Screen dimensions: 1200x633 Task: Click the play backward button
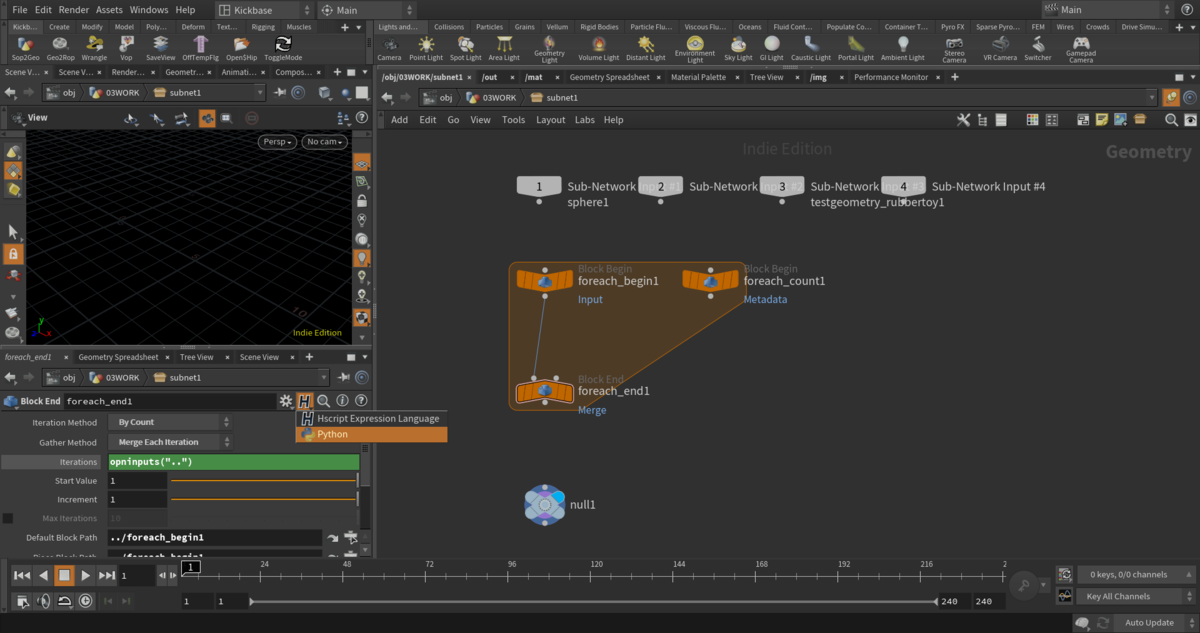pyautogui.click(x=43, y=575)
